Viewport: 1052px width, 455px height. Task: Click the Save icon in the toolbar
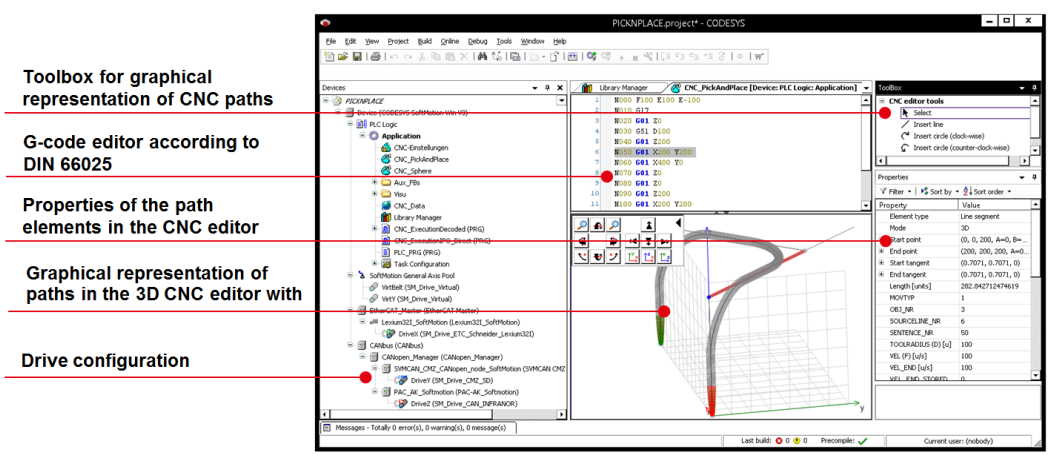tap(358, 57)
